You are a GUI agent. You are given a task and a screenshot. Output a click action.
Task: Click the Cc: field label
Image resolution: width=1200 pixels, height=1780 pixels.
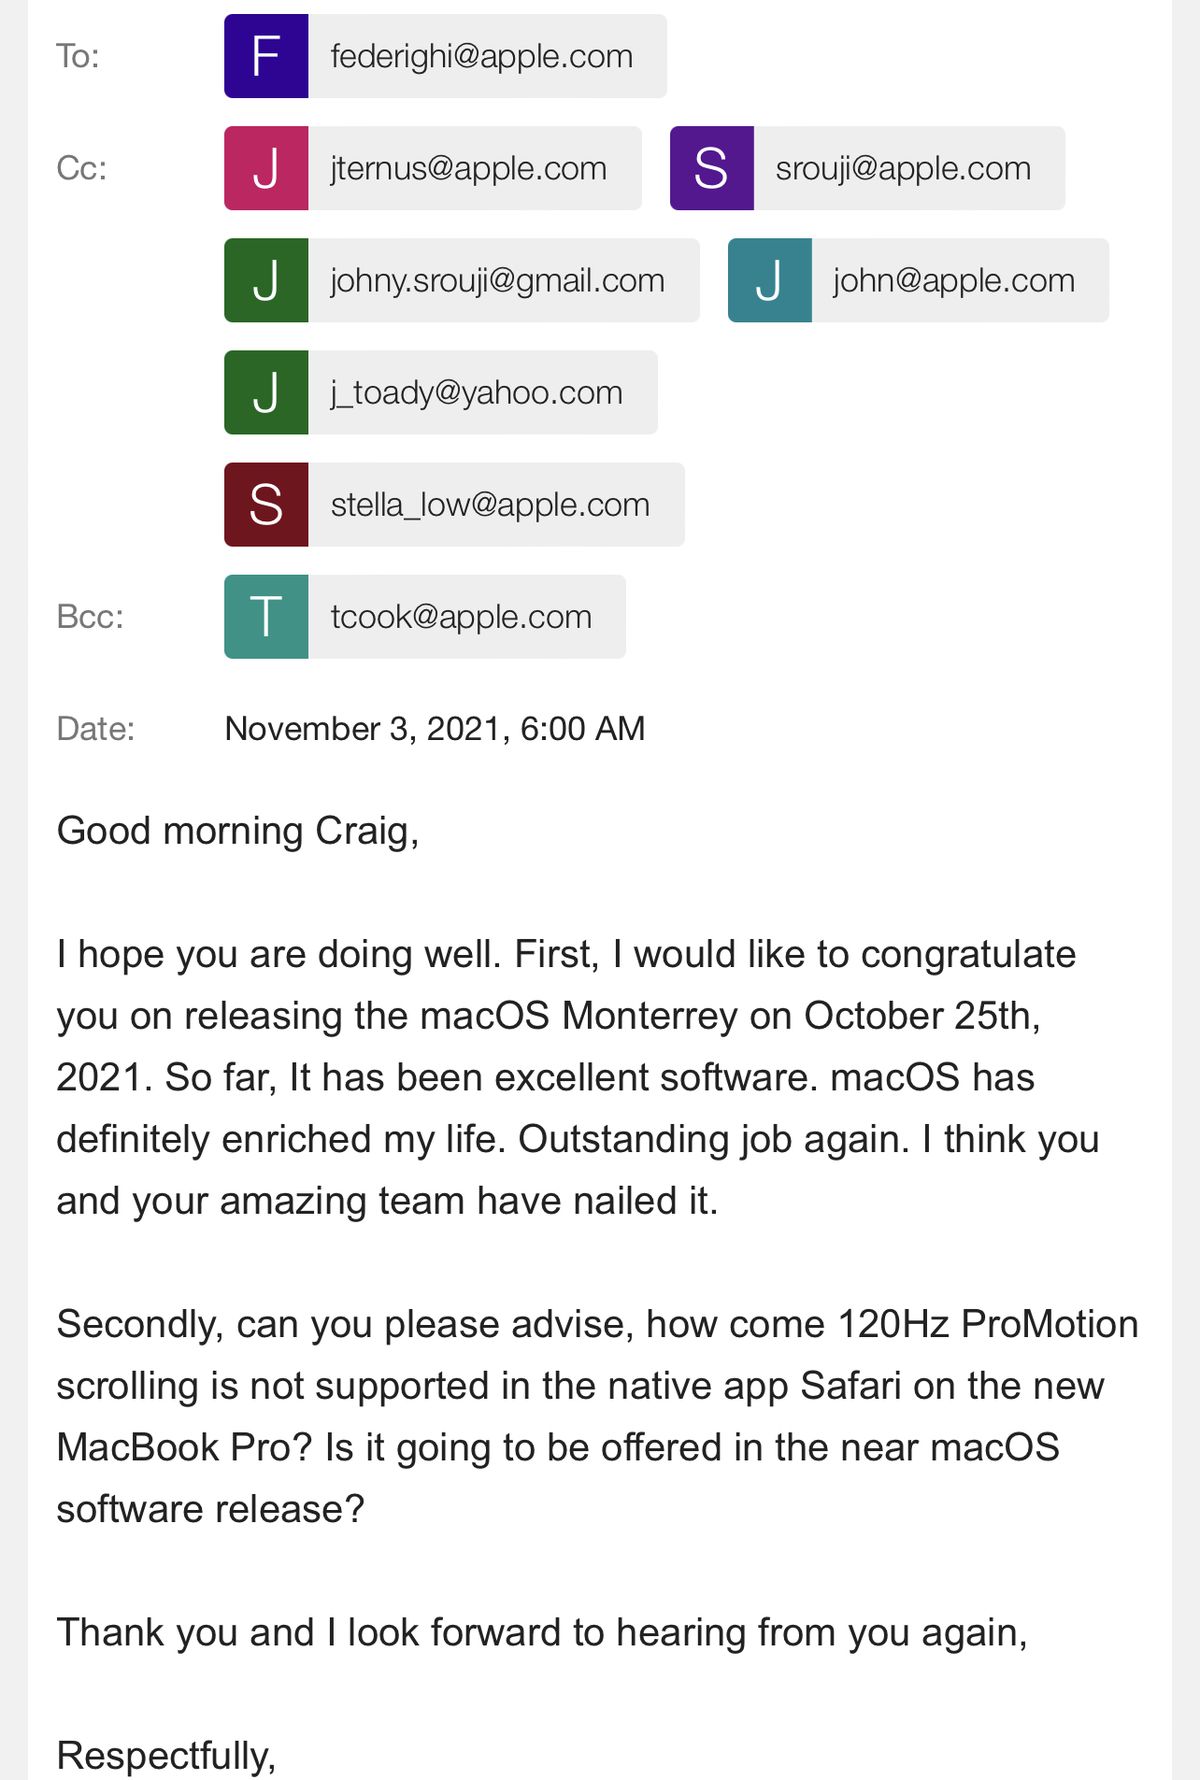[x=82, y=168]
